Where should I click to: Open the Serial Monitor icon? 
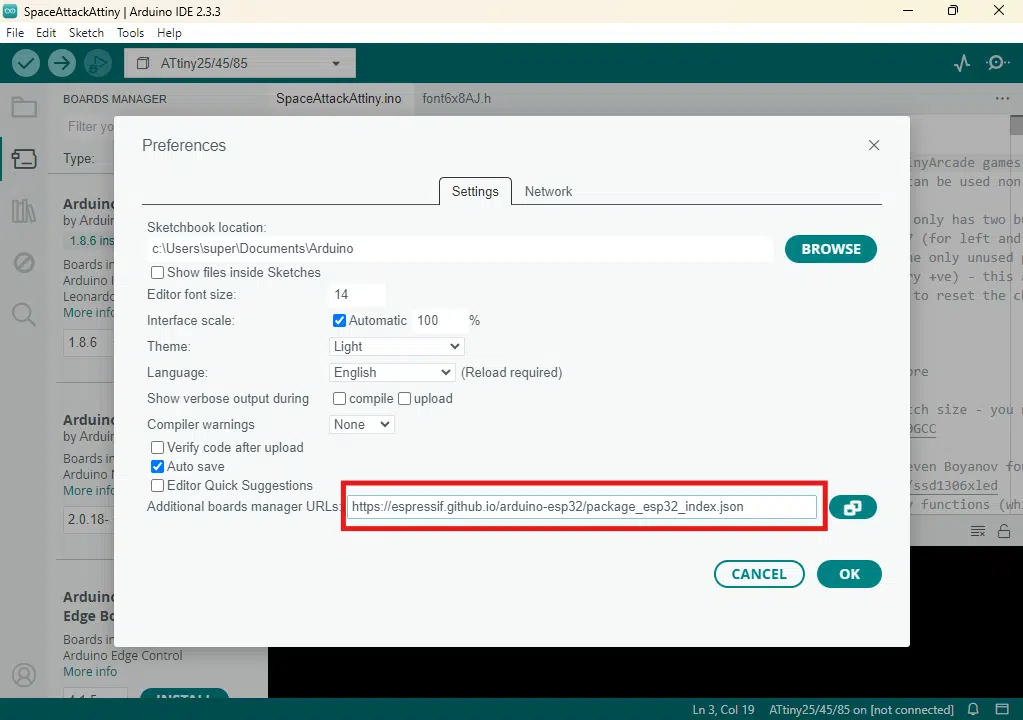point(997,63)
